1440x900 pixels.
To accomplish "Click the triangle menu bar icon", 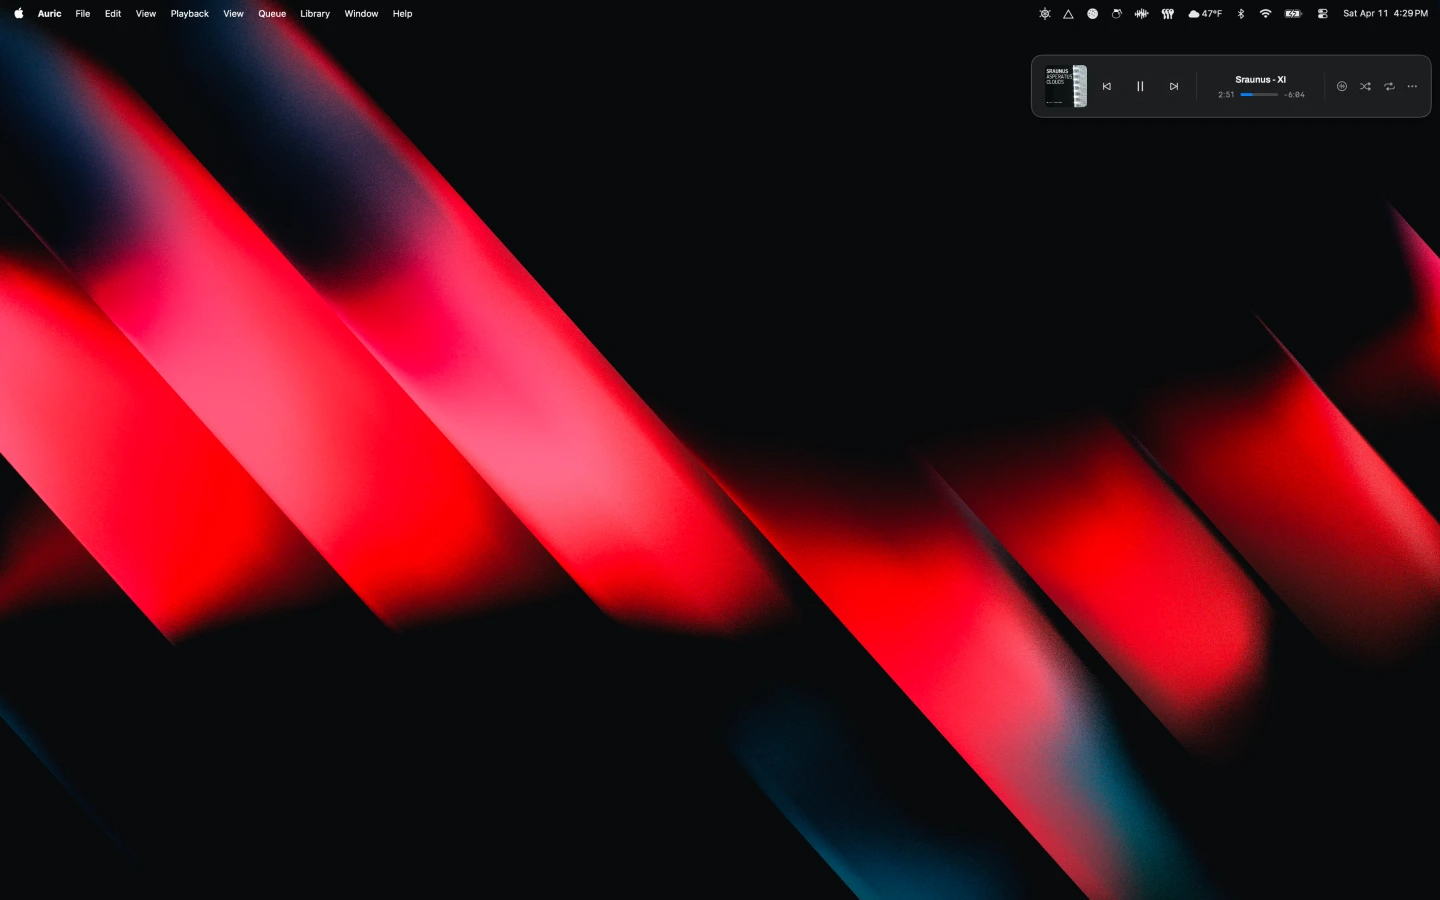I will [x=1068, y=14].
